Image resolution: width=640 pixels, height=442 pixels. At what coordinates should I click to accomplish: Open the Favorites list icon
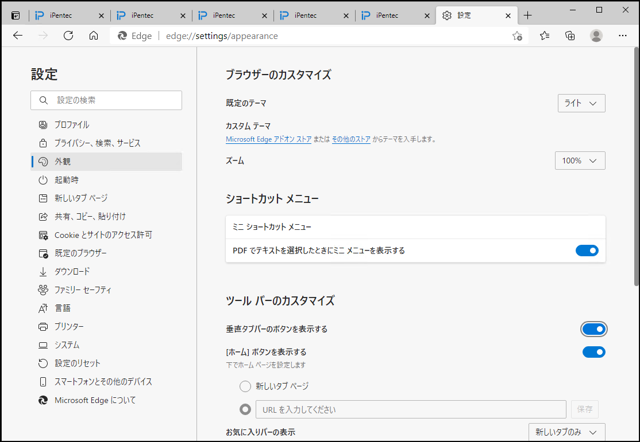pyautogui.click(x=544, y=36)
